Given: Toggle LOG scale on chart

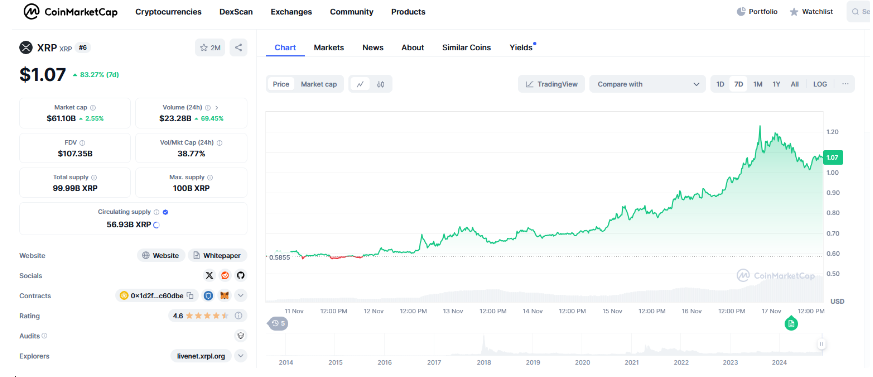Looking at the screenshot, I should coord(820,84).
